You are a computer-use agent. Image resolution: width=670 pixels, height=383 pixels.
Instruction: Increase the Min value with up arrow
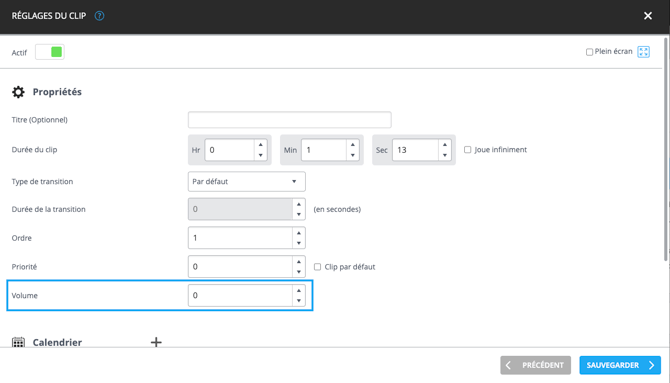click(353, 145)
